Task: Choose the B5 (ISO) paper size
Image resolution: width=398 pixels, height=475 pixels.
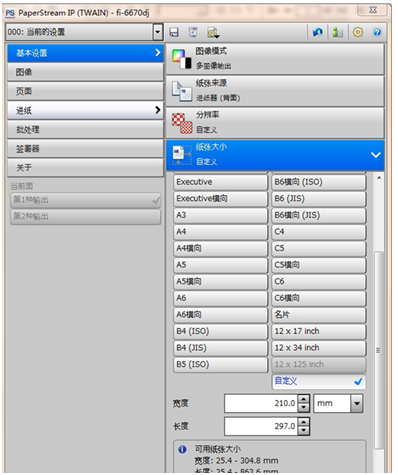Action: pos(220,365)
